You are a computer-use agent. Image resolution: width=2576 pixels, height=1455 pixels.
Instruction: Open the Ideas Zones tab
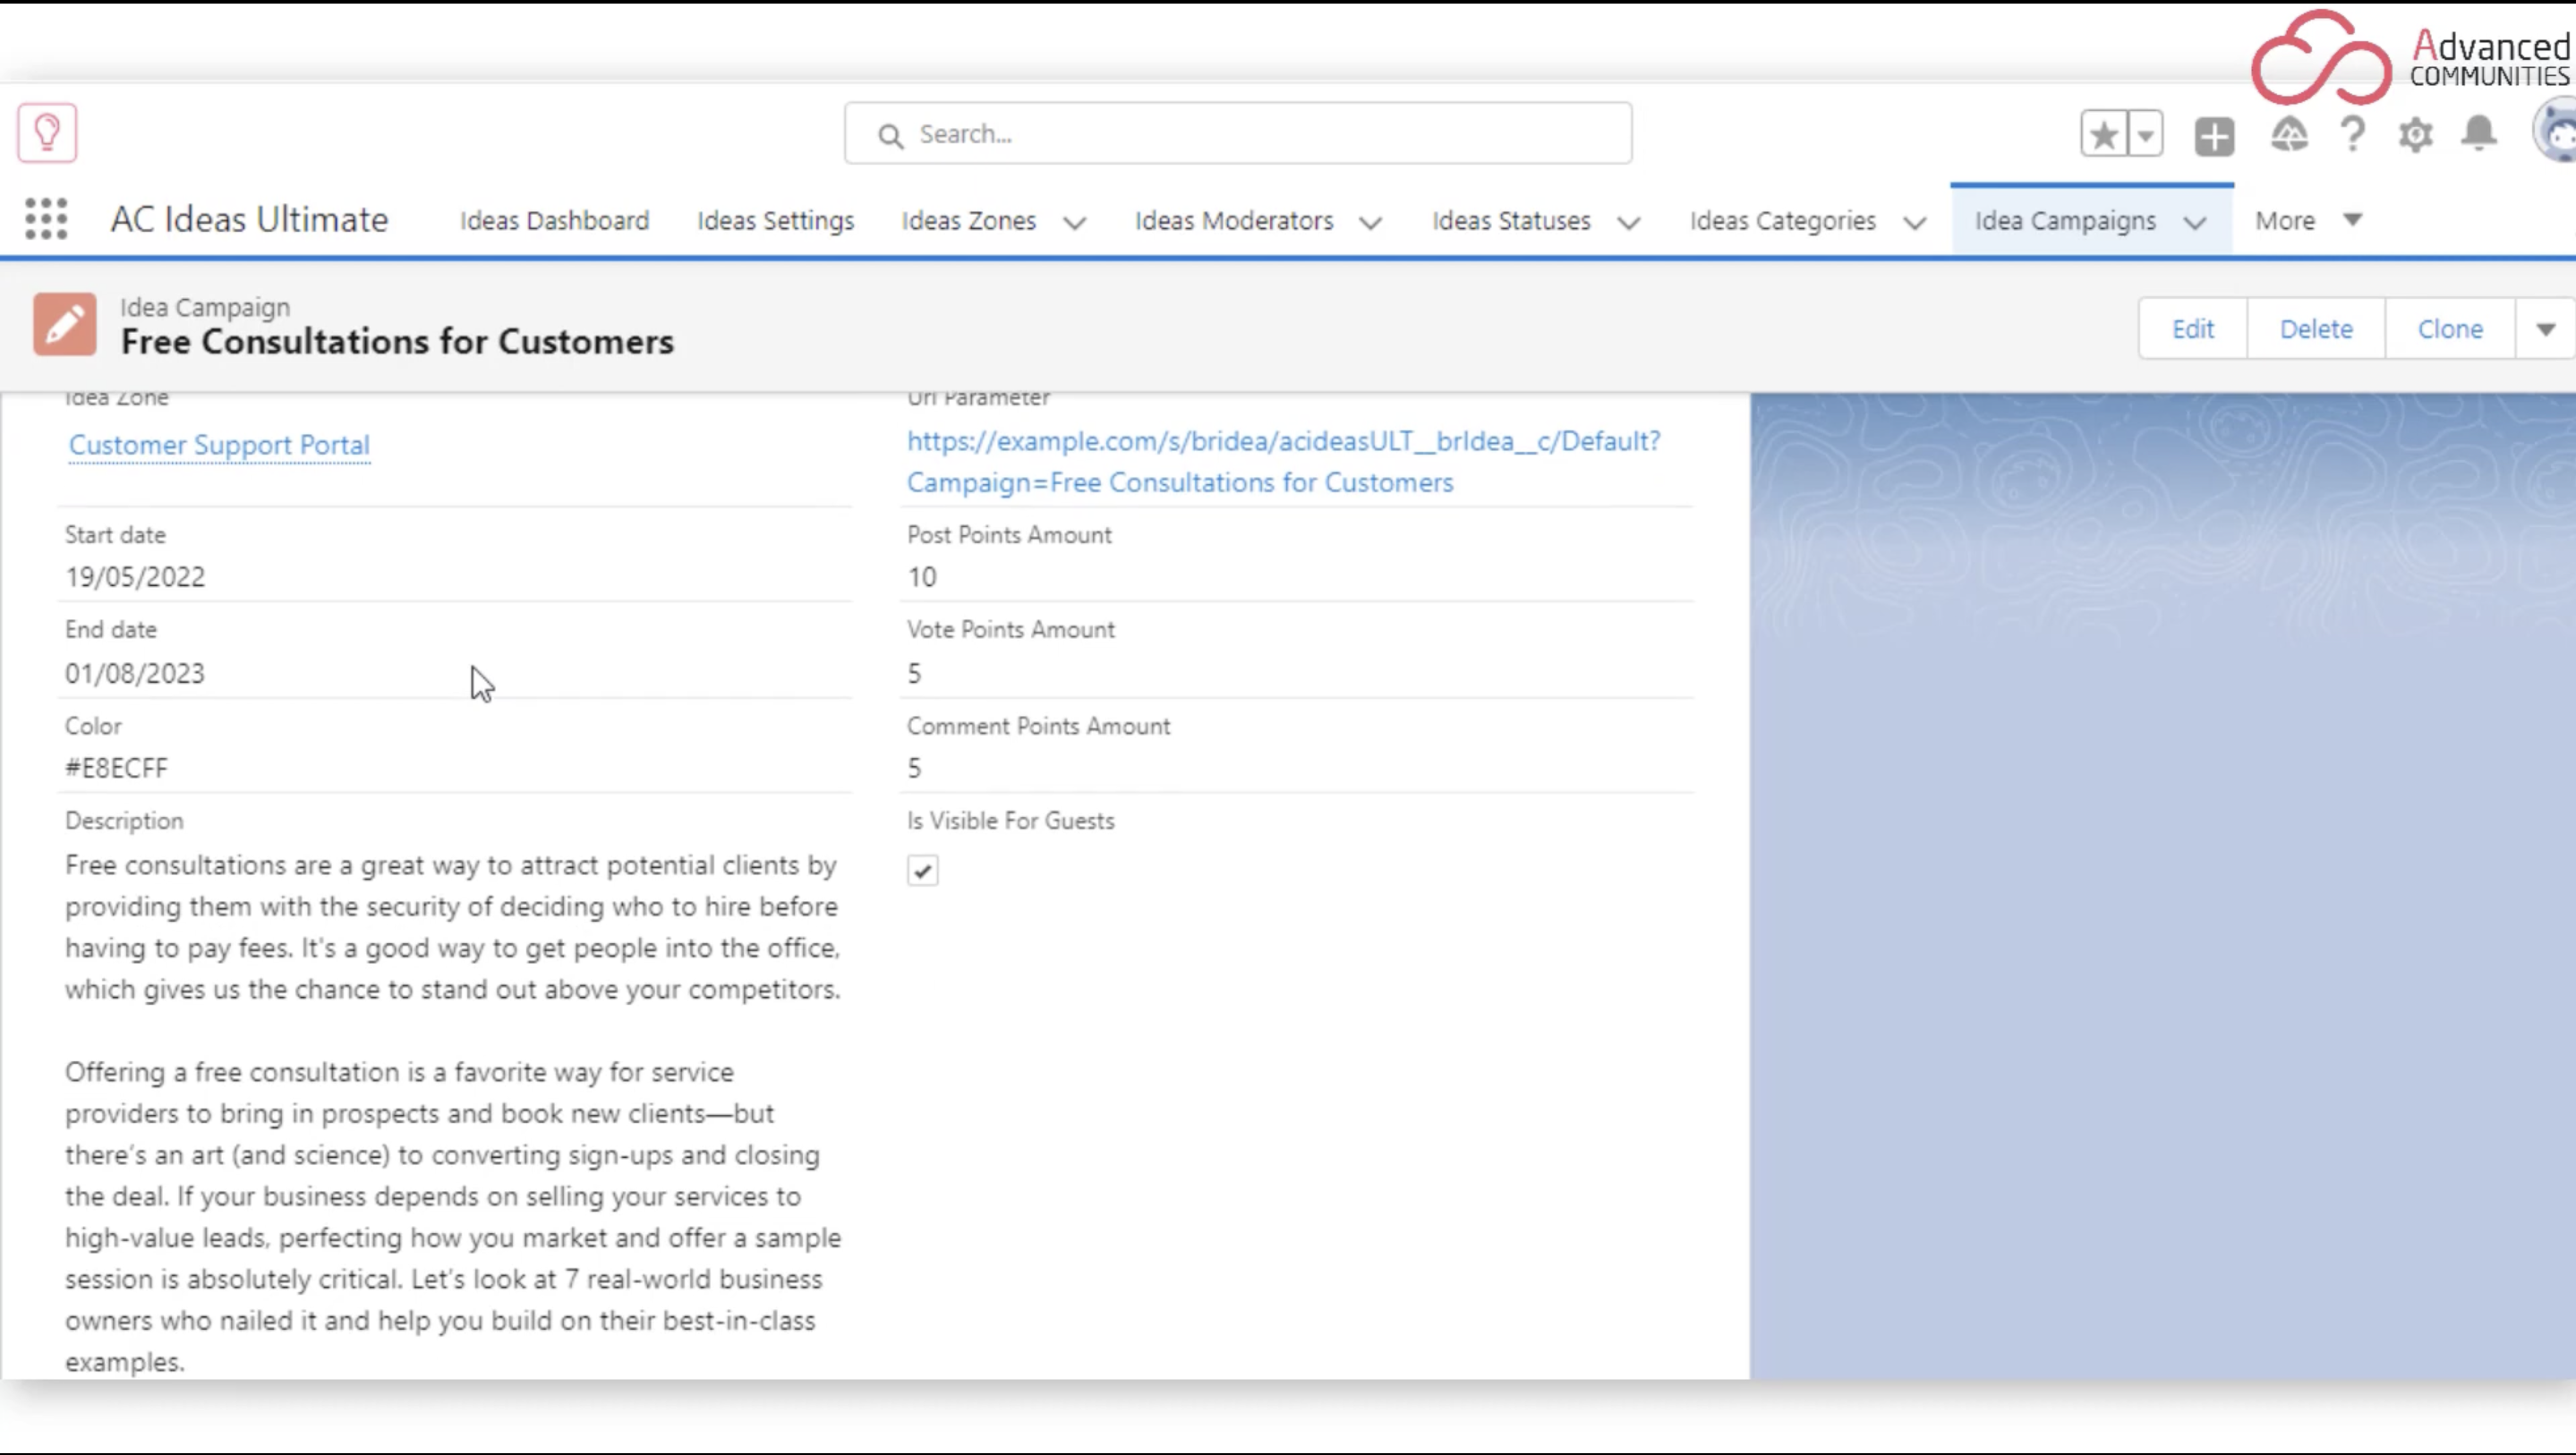click(968, 220)
